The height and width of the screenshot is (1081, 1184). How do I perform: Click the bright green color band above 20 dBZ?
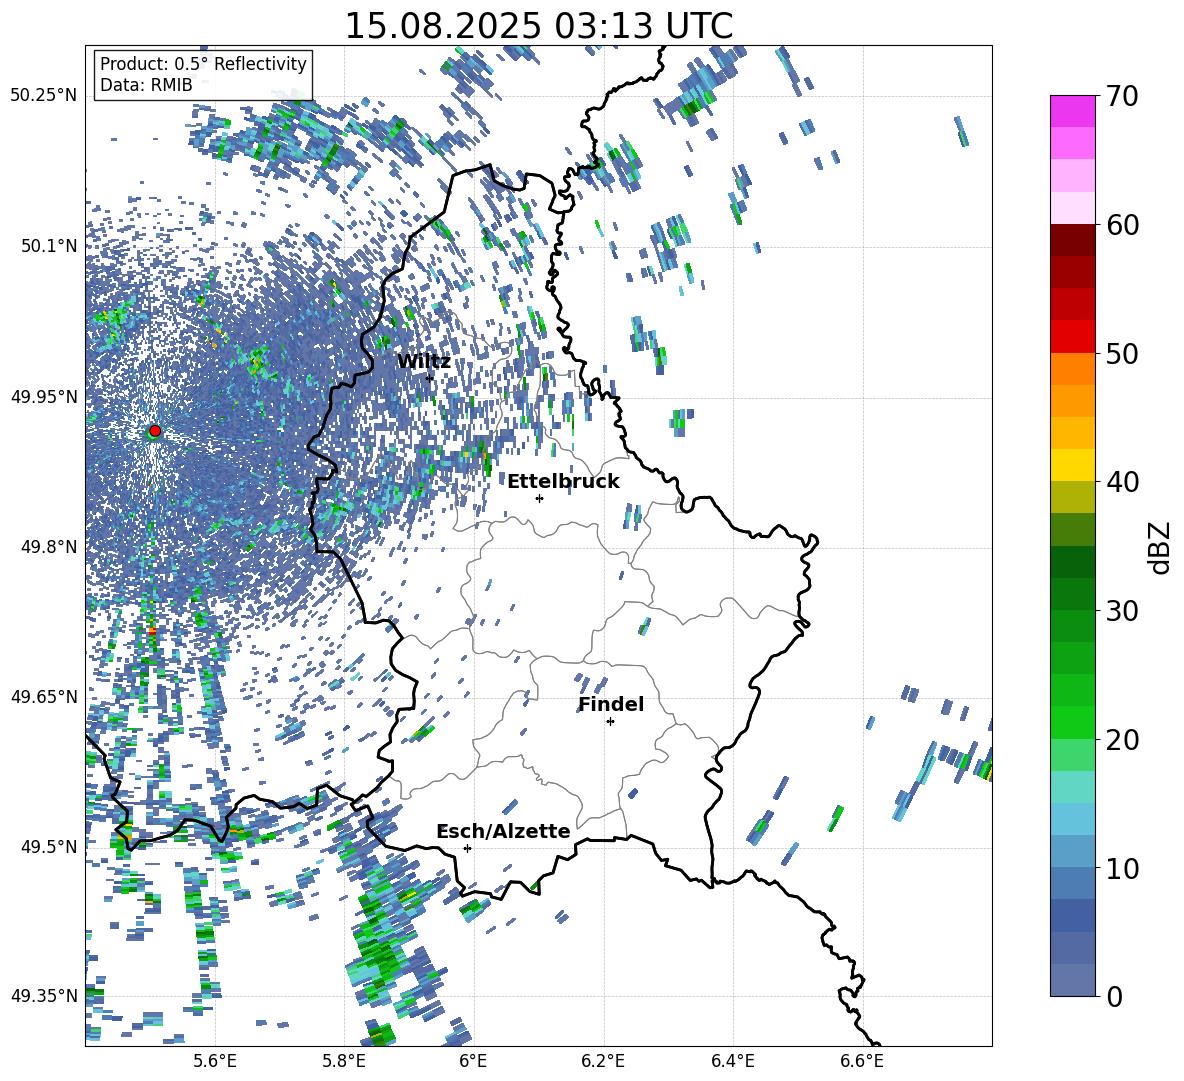[x=1072, y=722]
